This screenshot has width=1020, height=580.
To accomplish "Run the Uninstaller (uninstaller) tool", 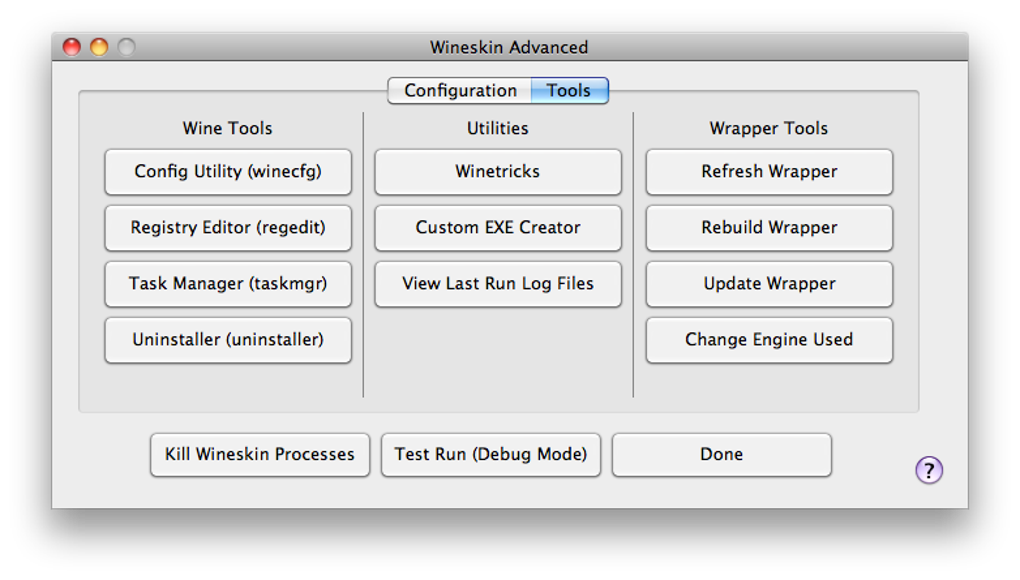I will click(228, 340).
